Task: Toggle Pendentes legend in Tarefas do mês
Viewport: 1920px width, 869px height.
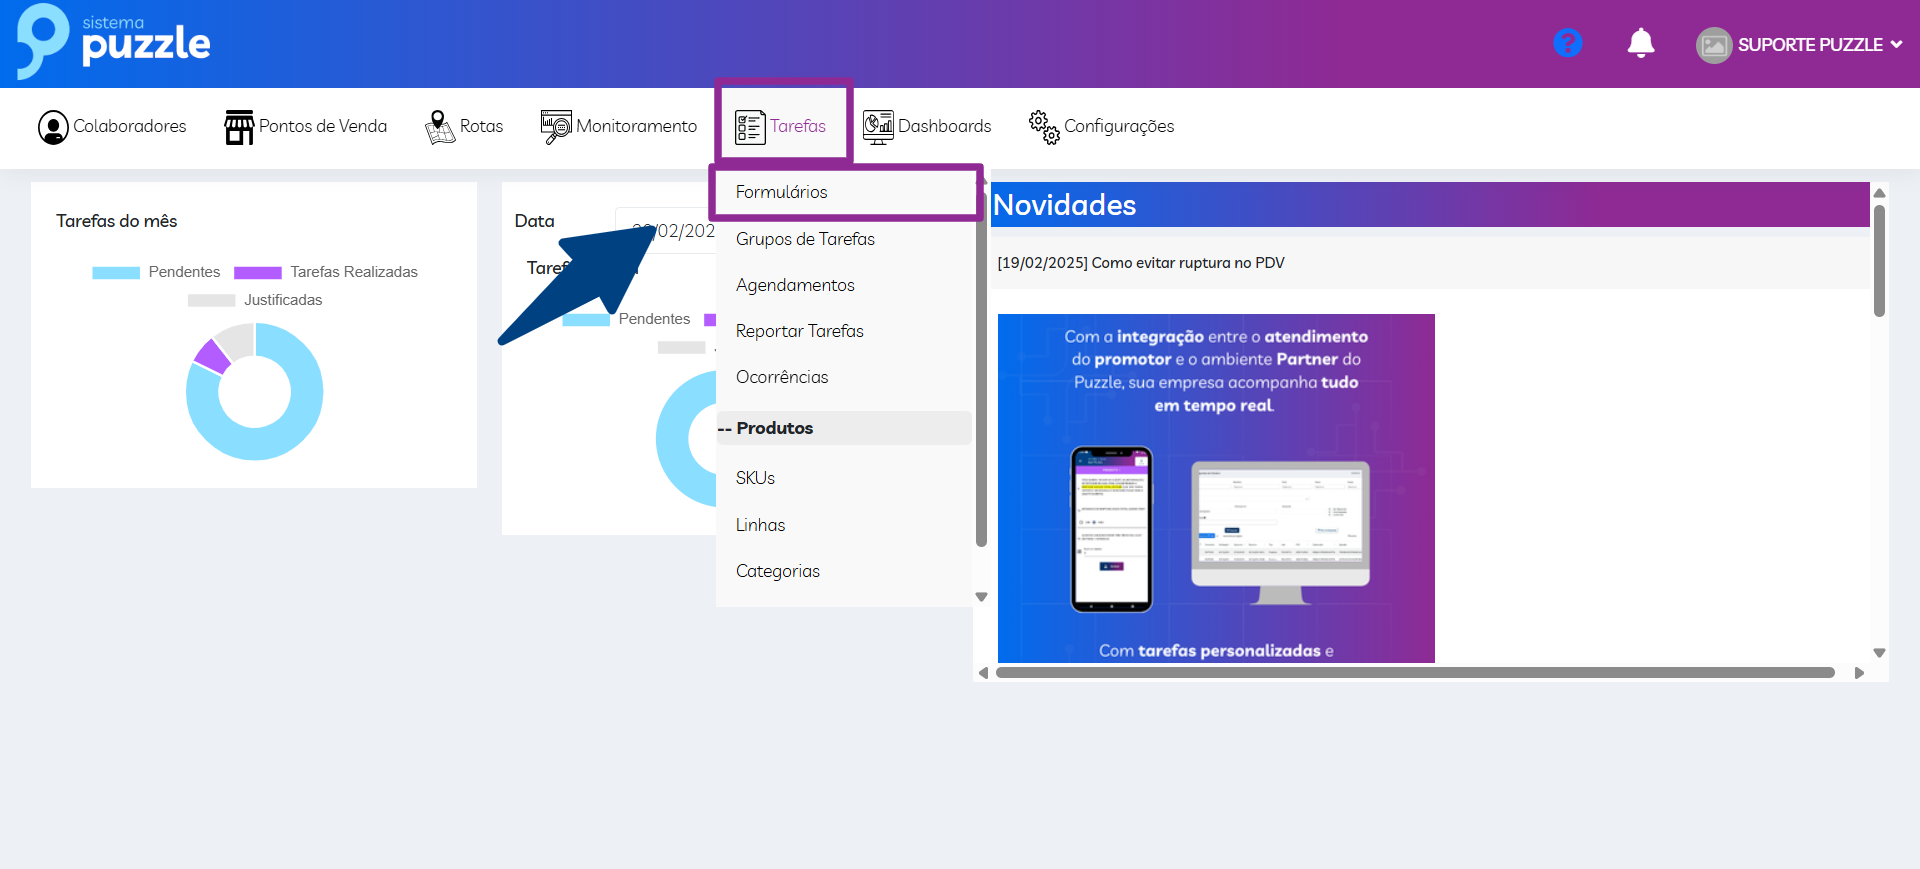Action: (156, 272)
